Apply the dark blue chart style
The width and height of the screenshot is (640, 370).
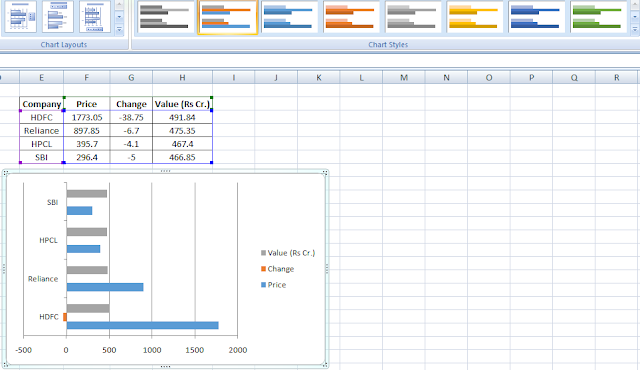(536, 17)
